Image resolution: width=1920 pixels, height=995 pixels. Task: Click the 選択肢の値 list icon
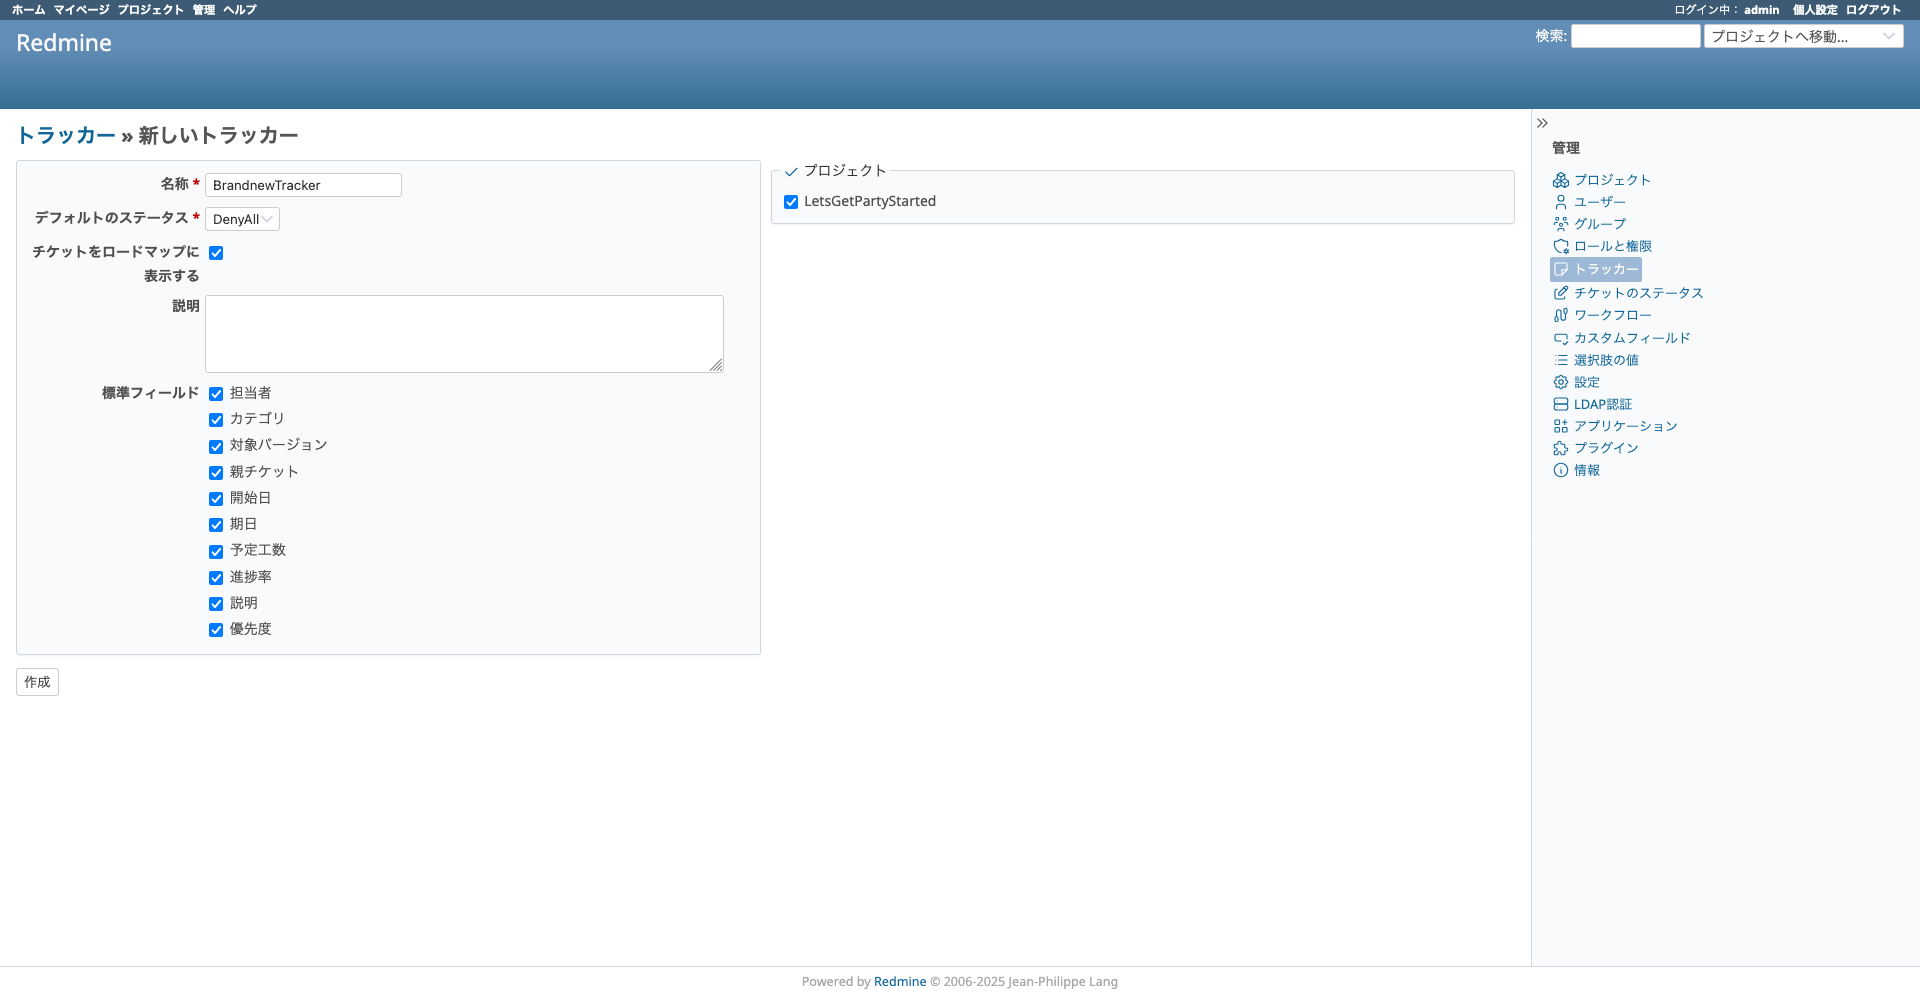(1560, 360)
